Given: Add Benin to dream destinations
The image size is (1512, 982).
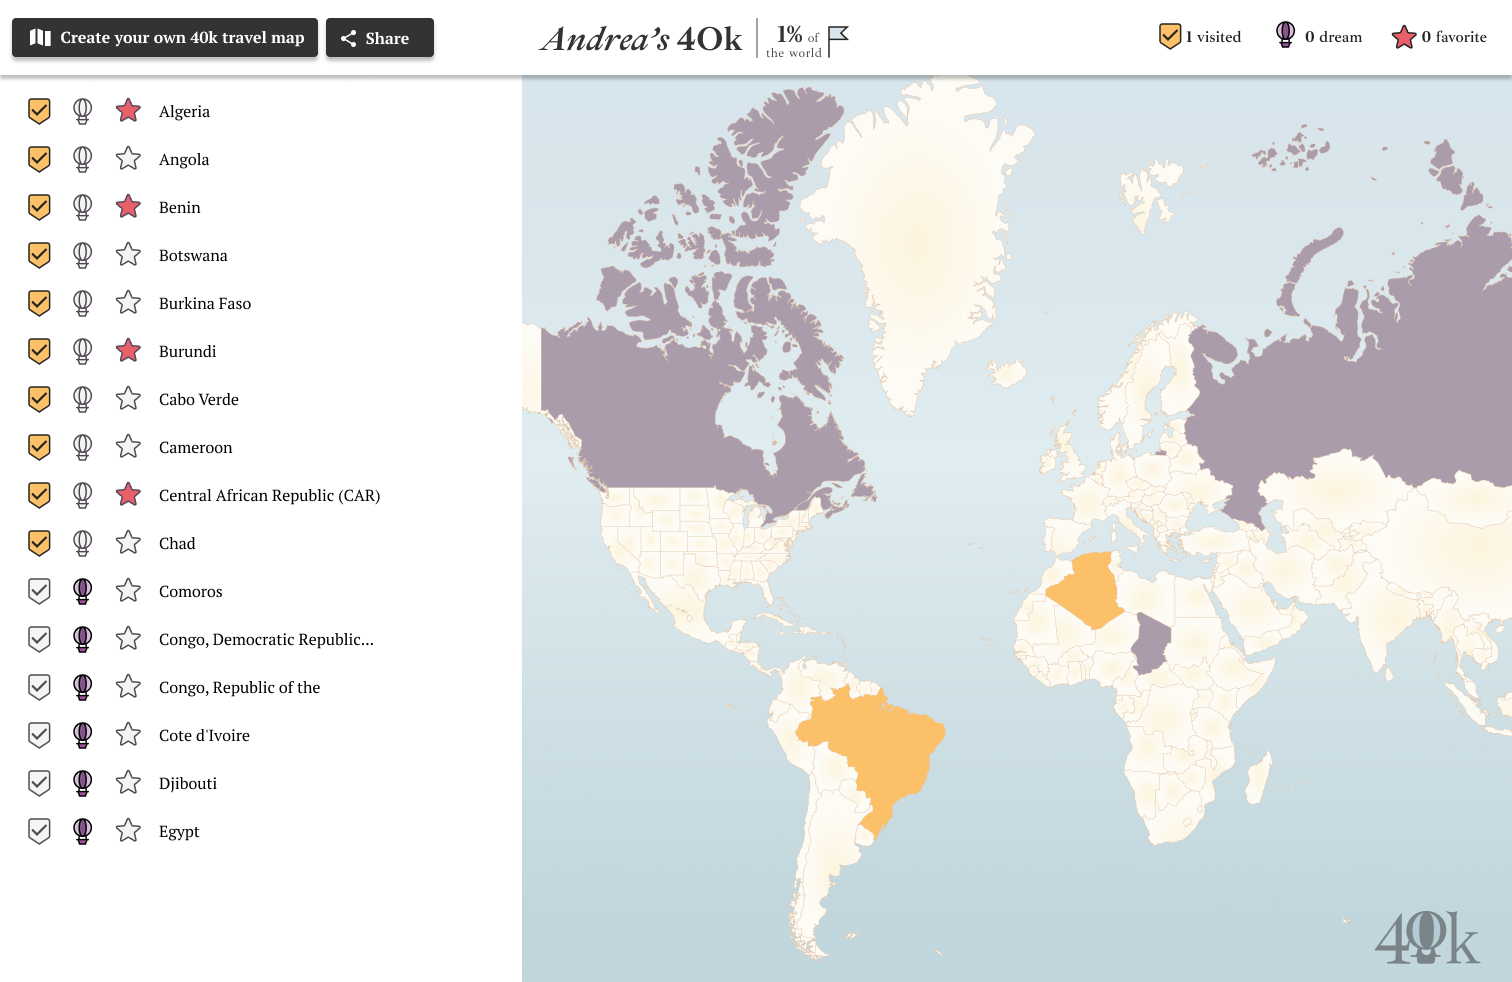Looking at the screenshot, I should coord(83,207).
